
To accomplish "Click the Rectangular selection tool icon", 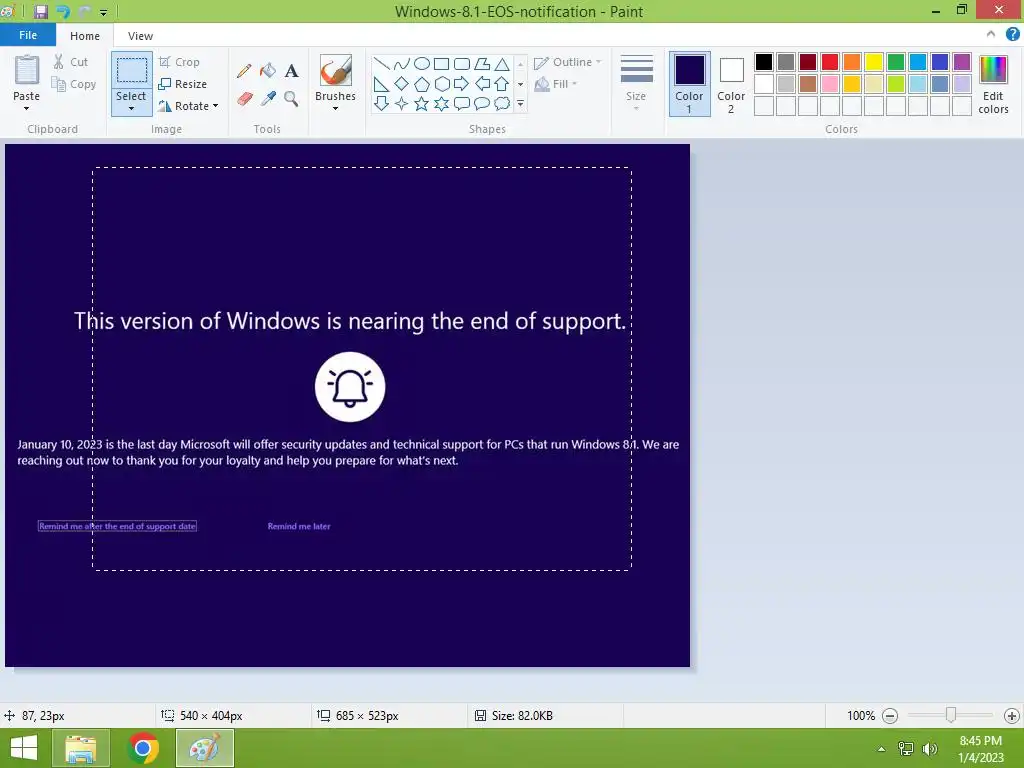I will pyautogui.click(x=131, y=71).
